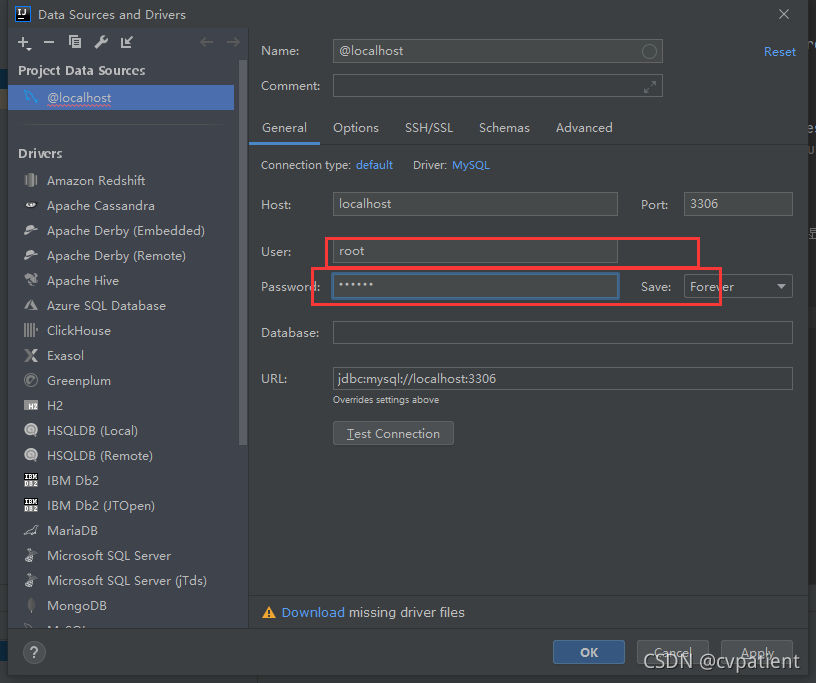Make data source global icon
The width and height of the screenshot is (816, 683).
click(126, 42)
